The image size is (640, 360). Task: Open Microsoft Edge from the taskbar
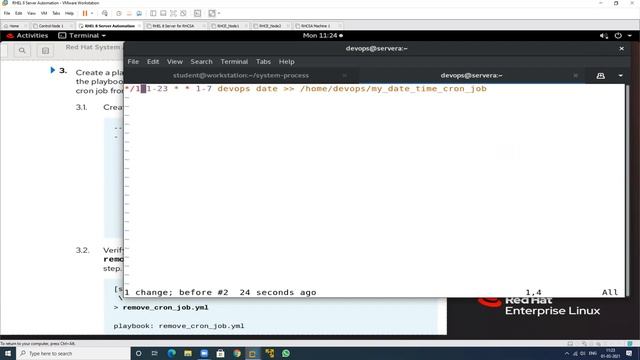tap(171, 353)
